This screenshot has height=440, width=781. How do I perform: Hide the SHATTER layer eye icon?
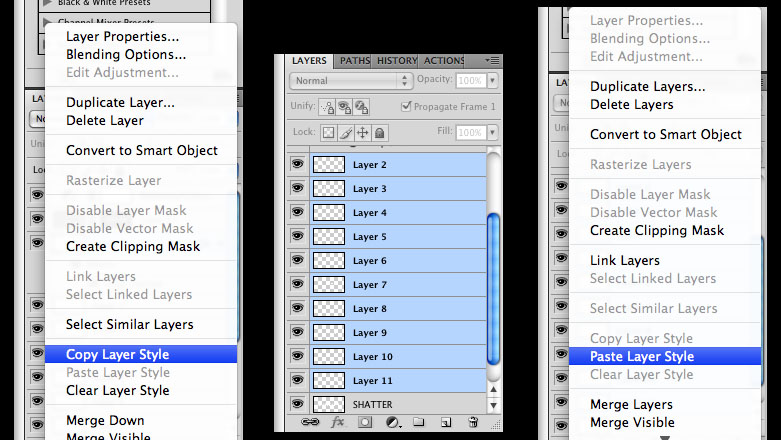298,404
